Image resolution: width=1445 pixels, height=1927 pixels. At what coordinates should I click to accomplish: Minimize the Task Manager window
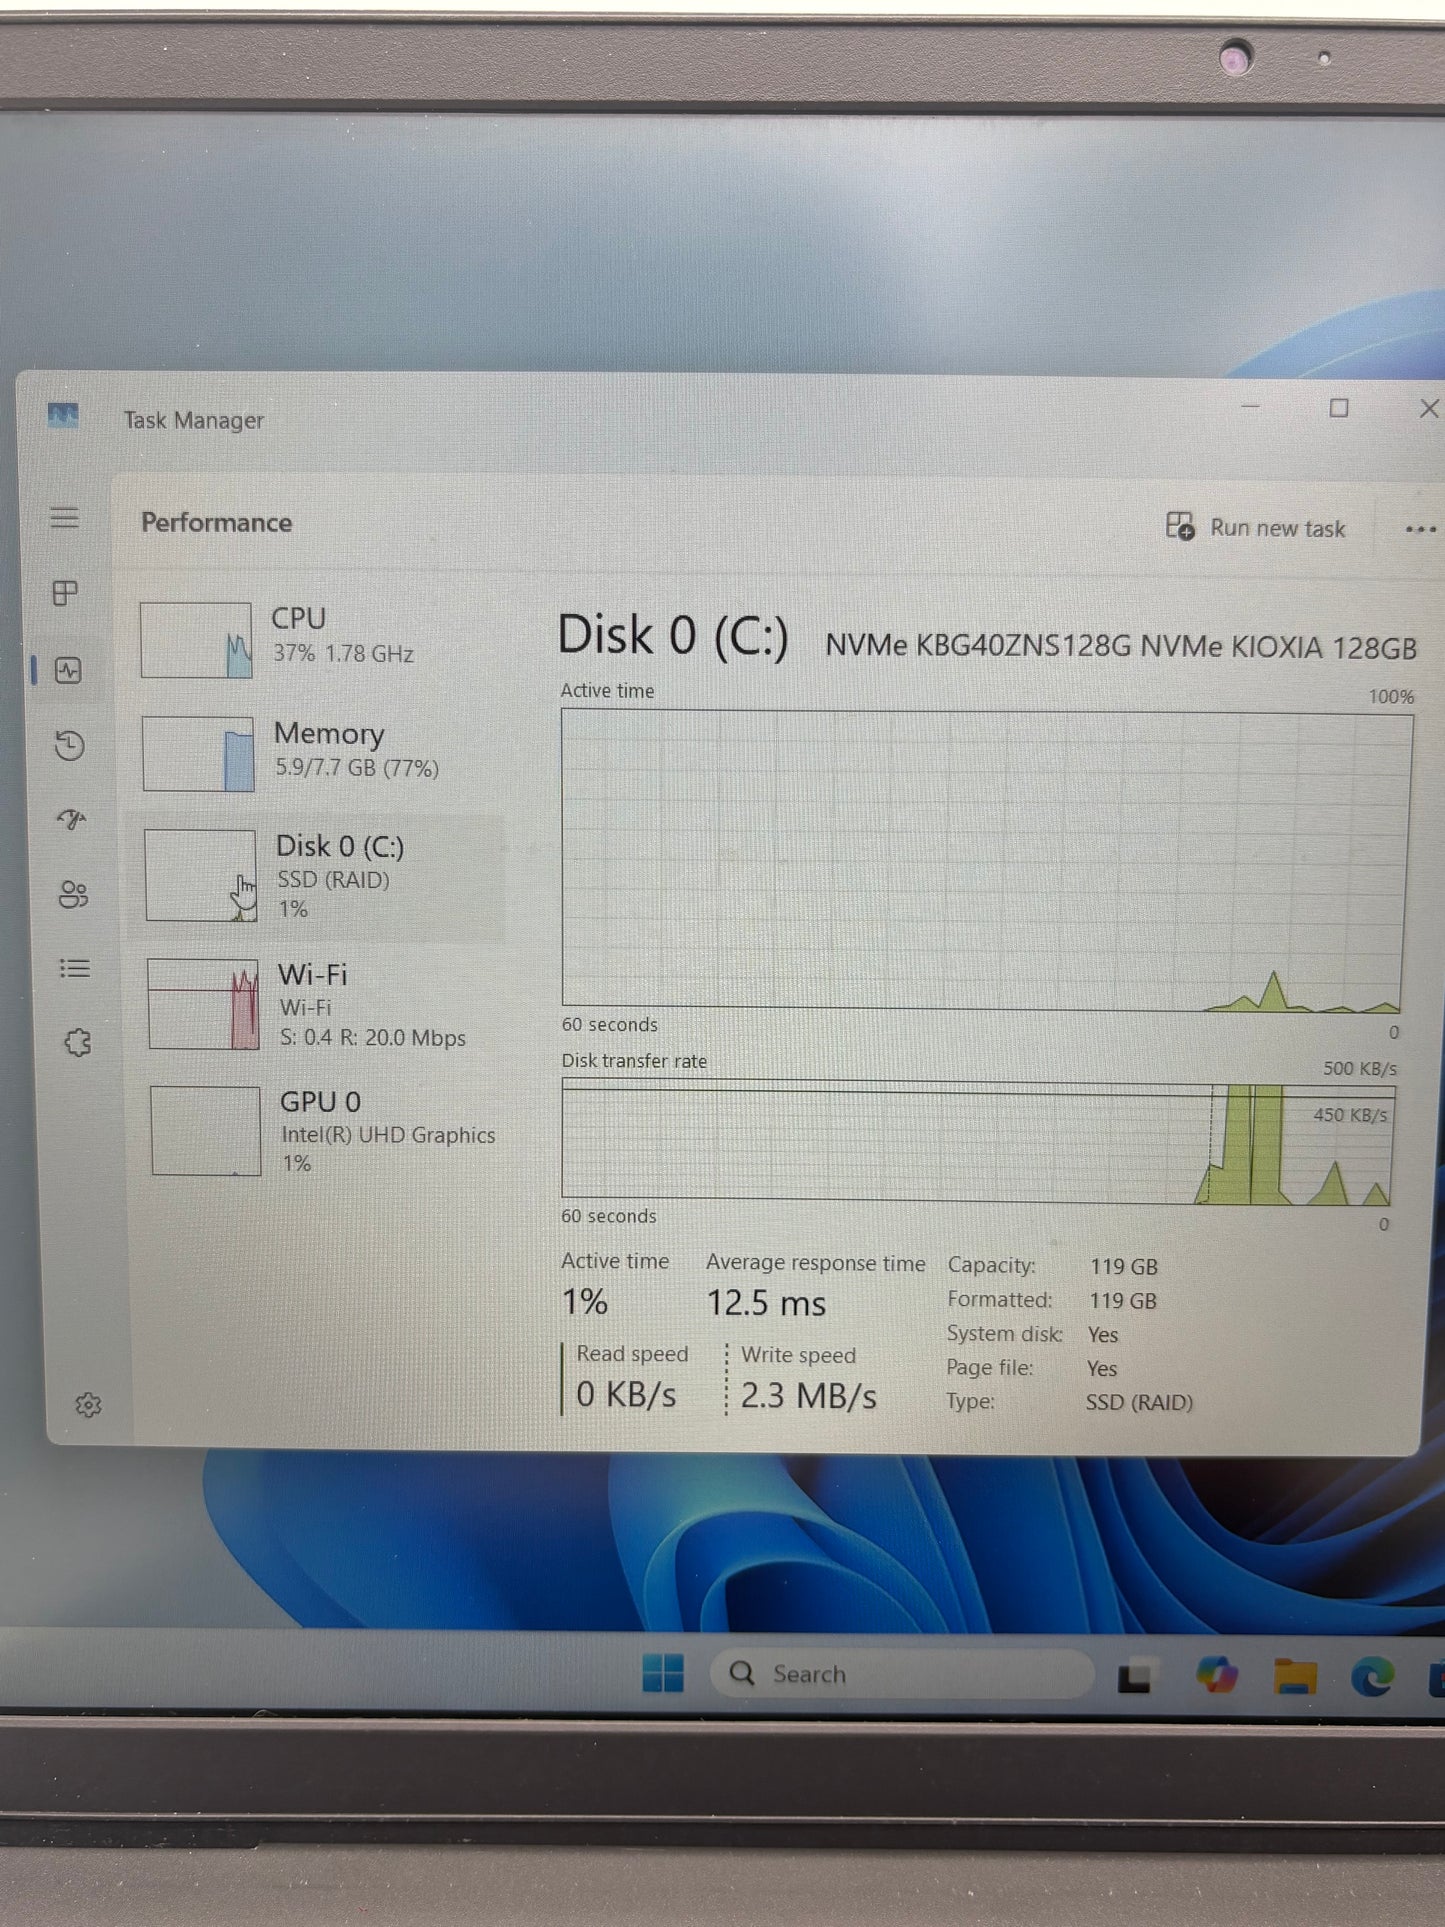[1250, 407]
